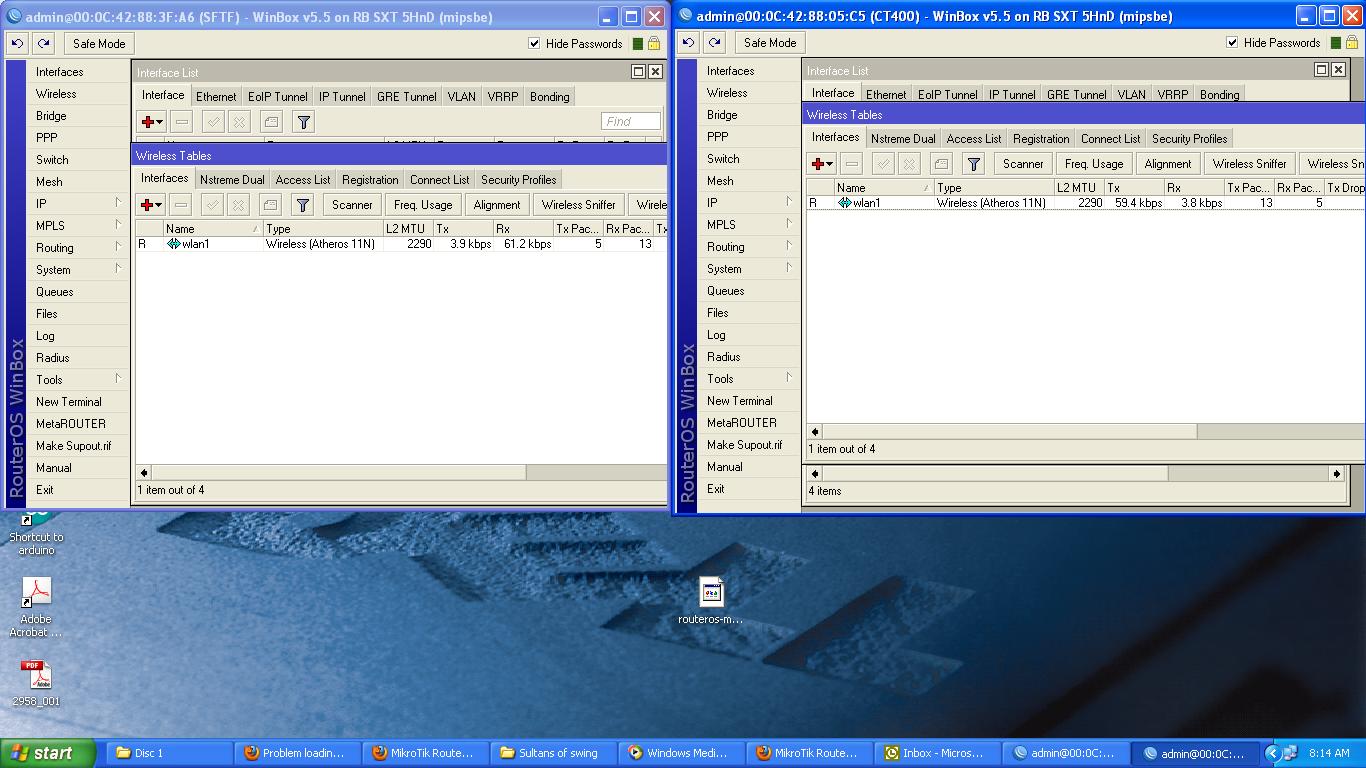1366x768 pixels.
Task: Click Undo in the CT400 WinBox window
Action: click(x=688, y=43)
